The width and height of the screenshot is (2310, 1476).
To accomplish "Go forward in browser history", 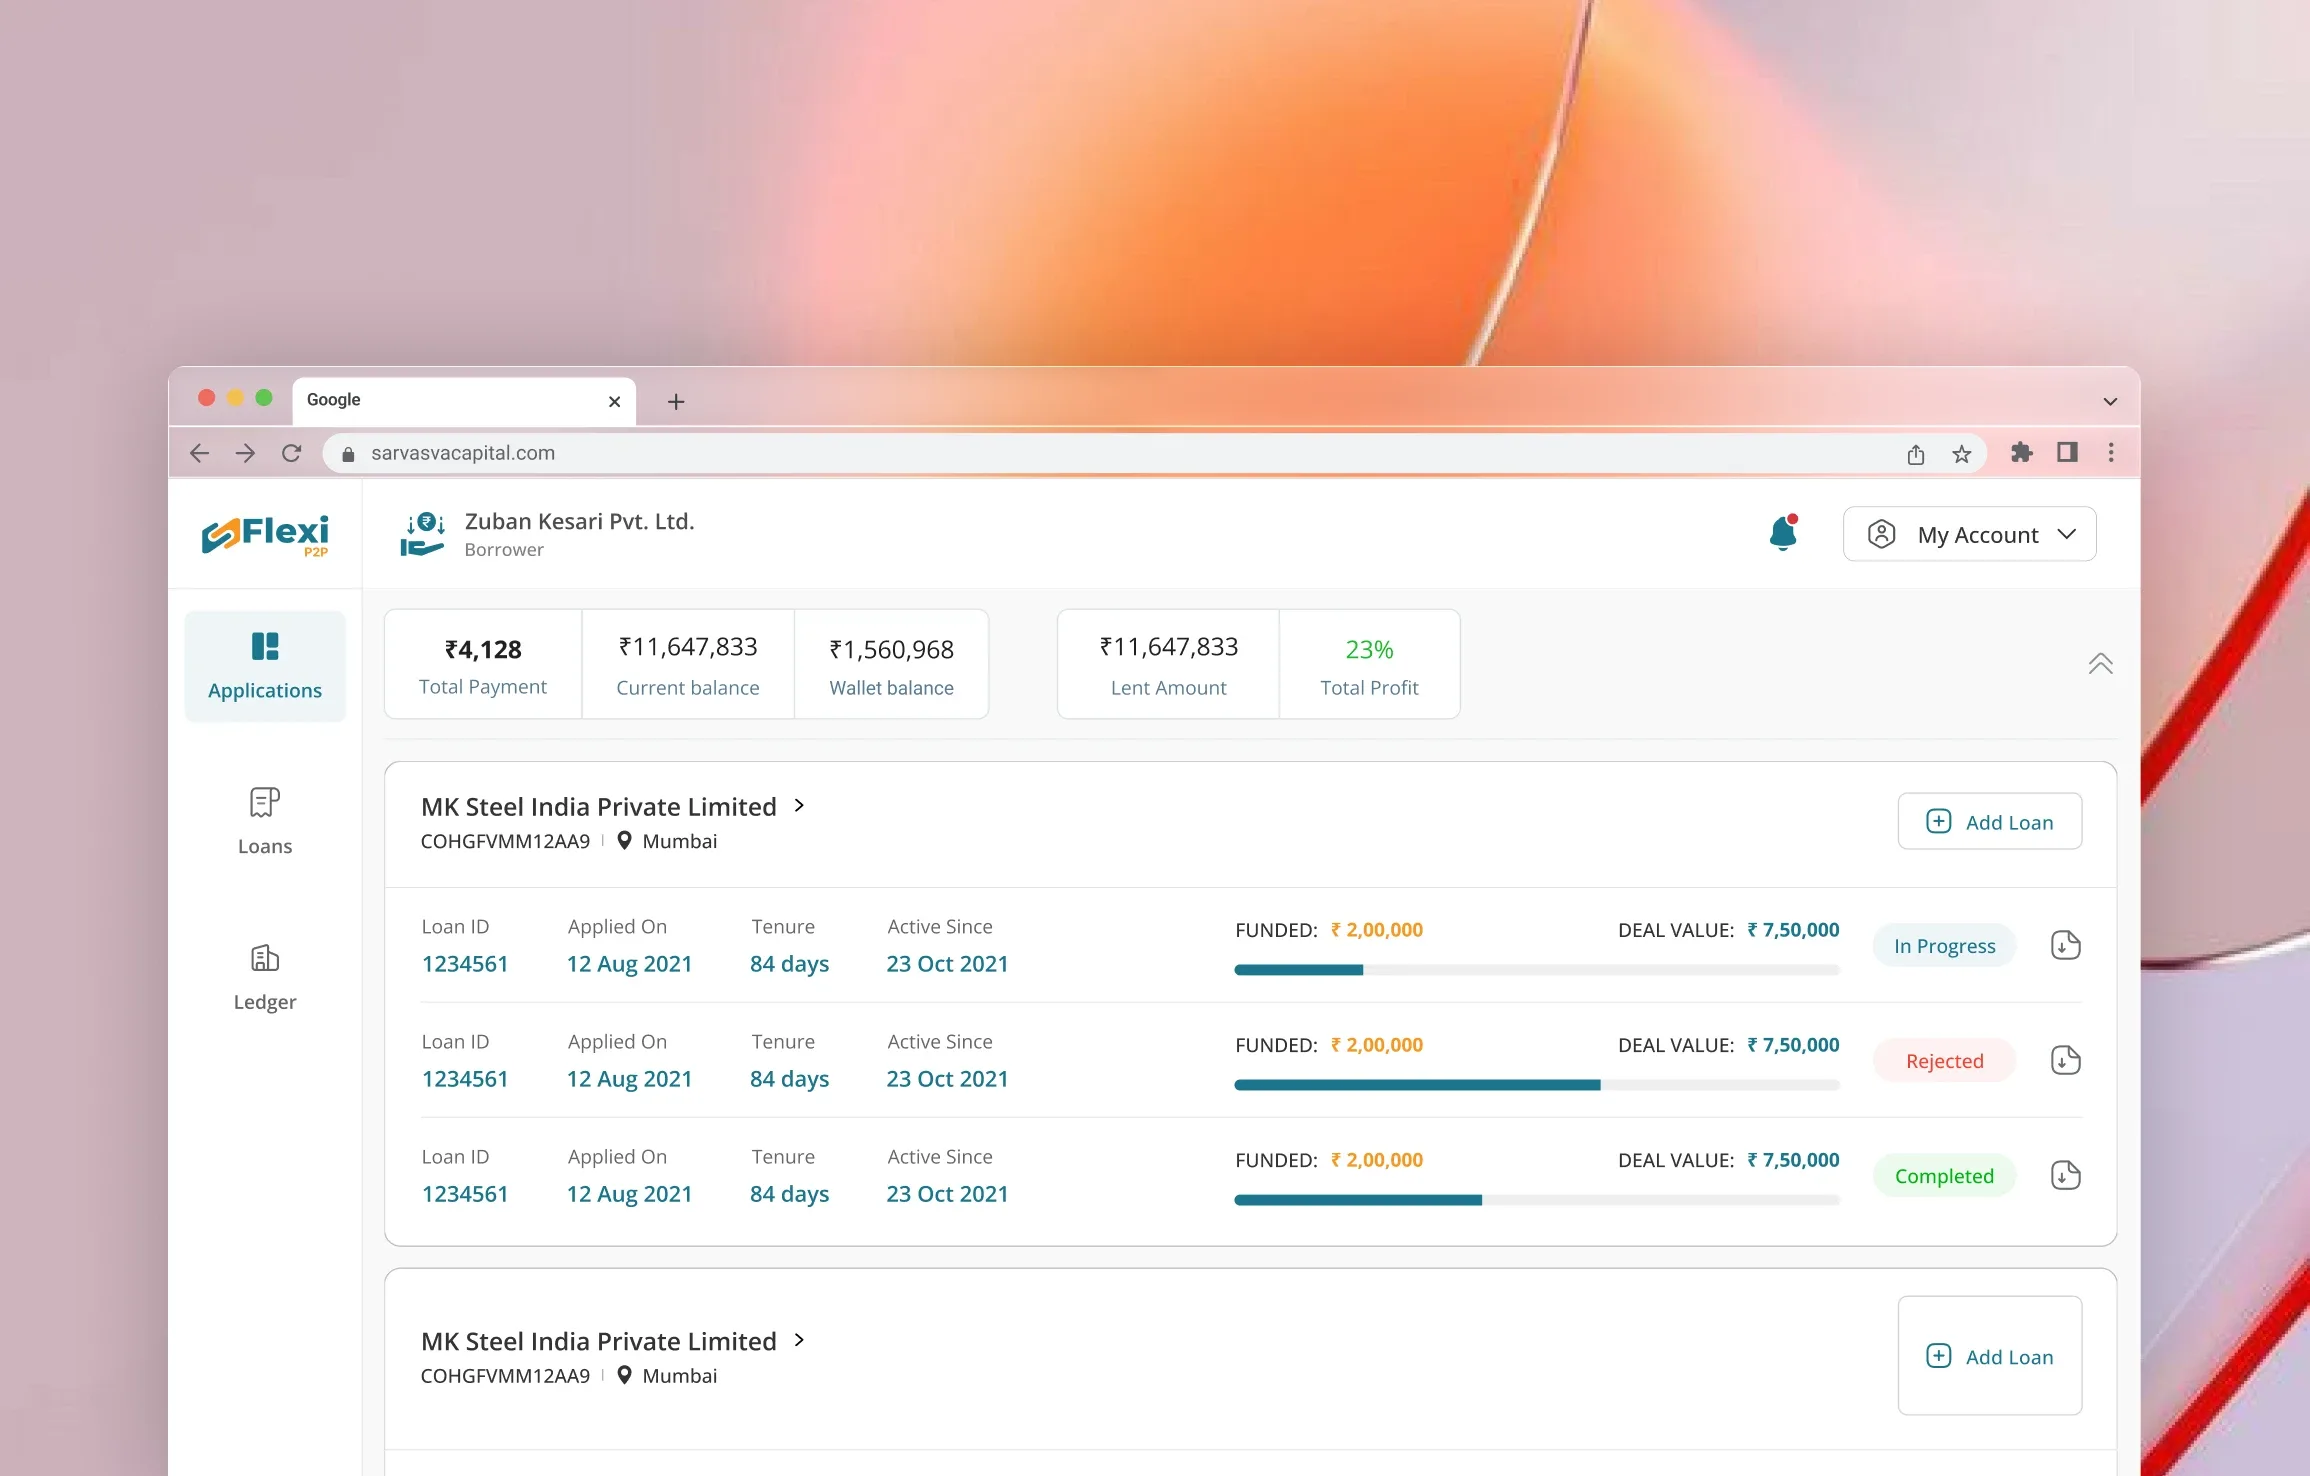I will (245, 453).
